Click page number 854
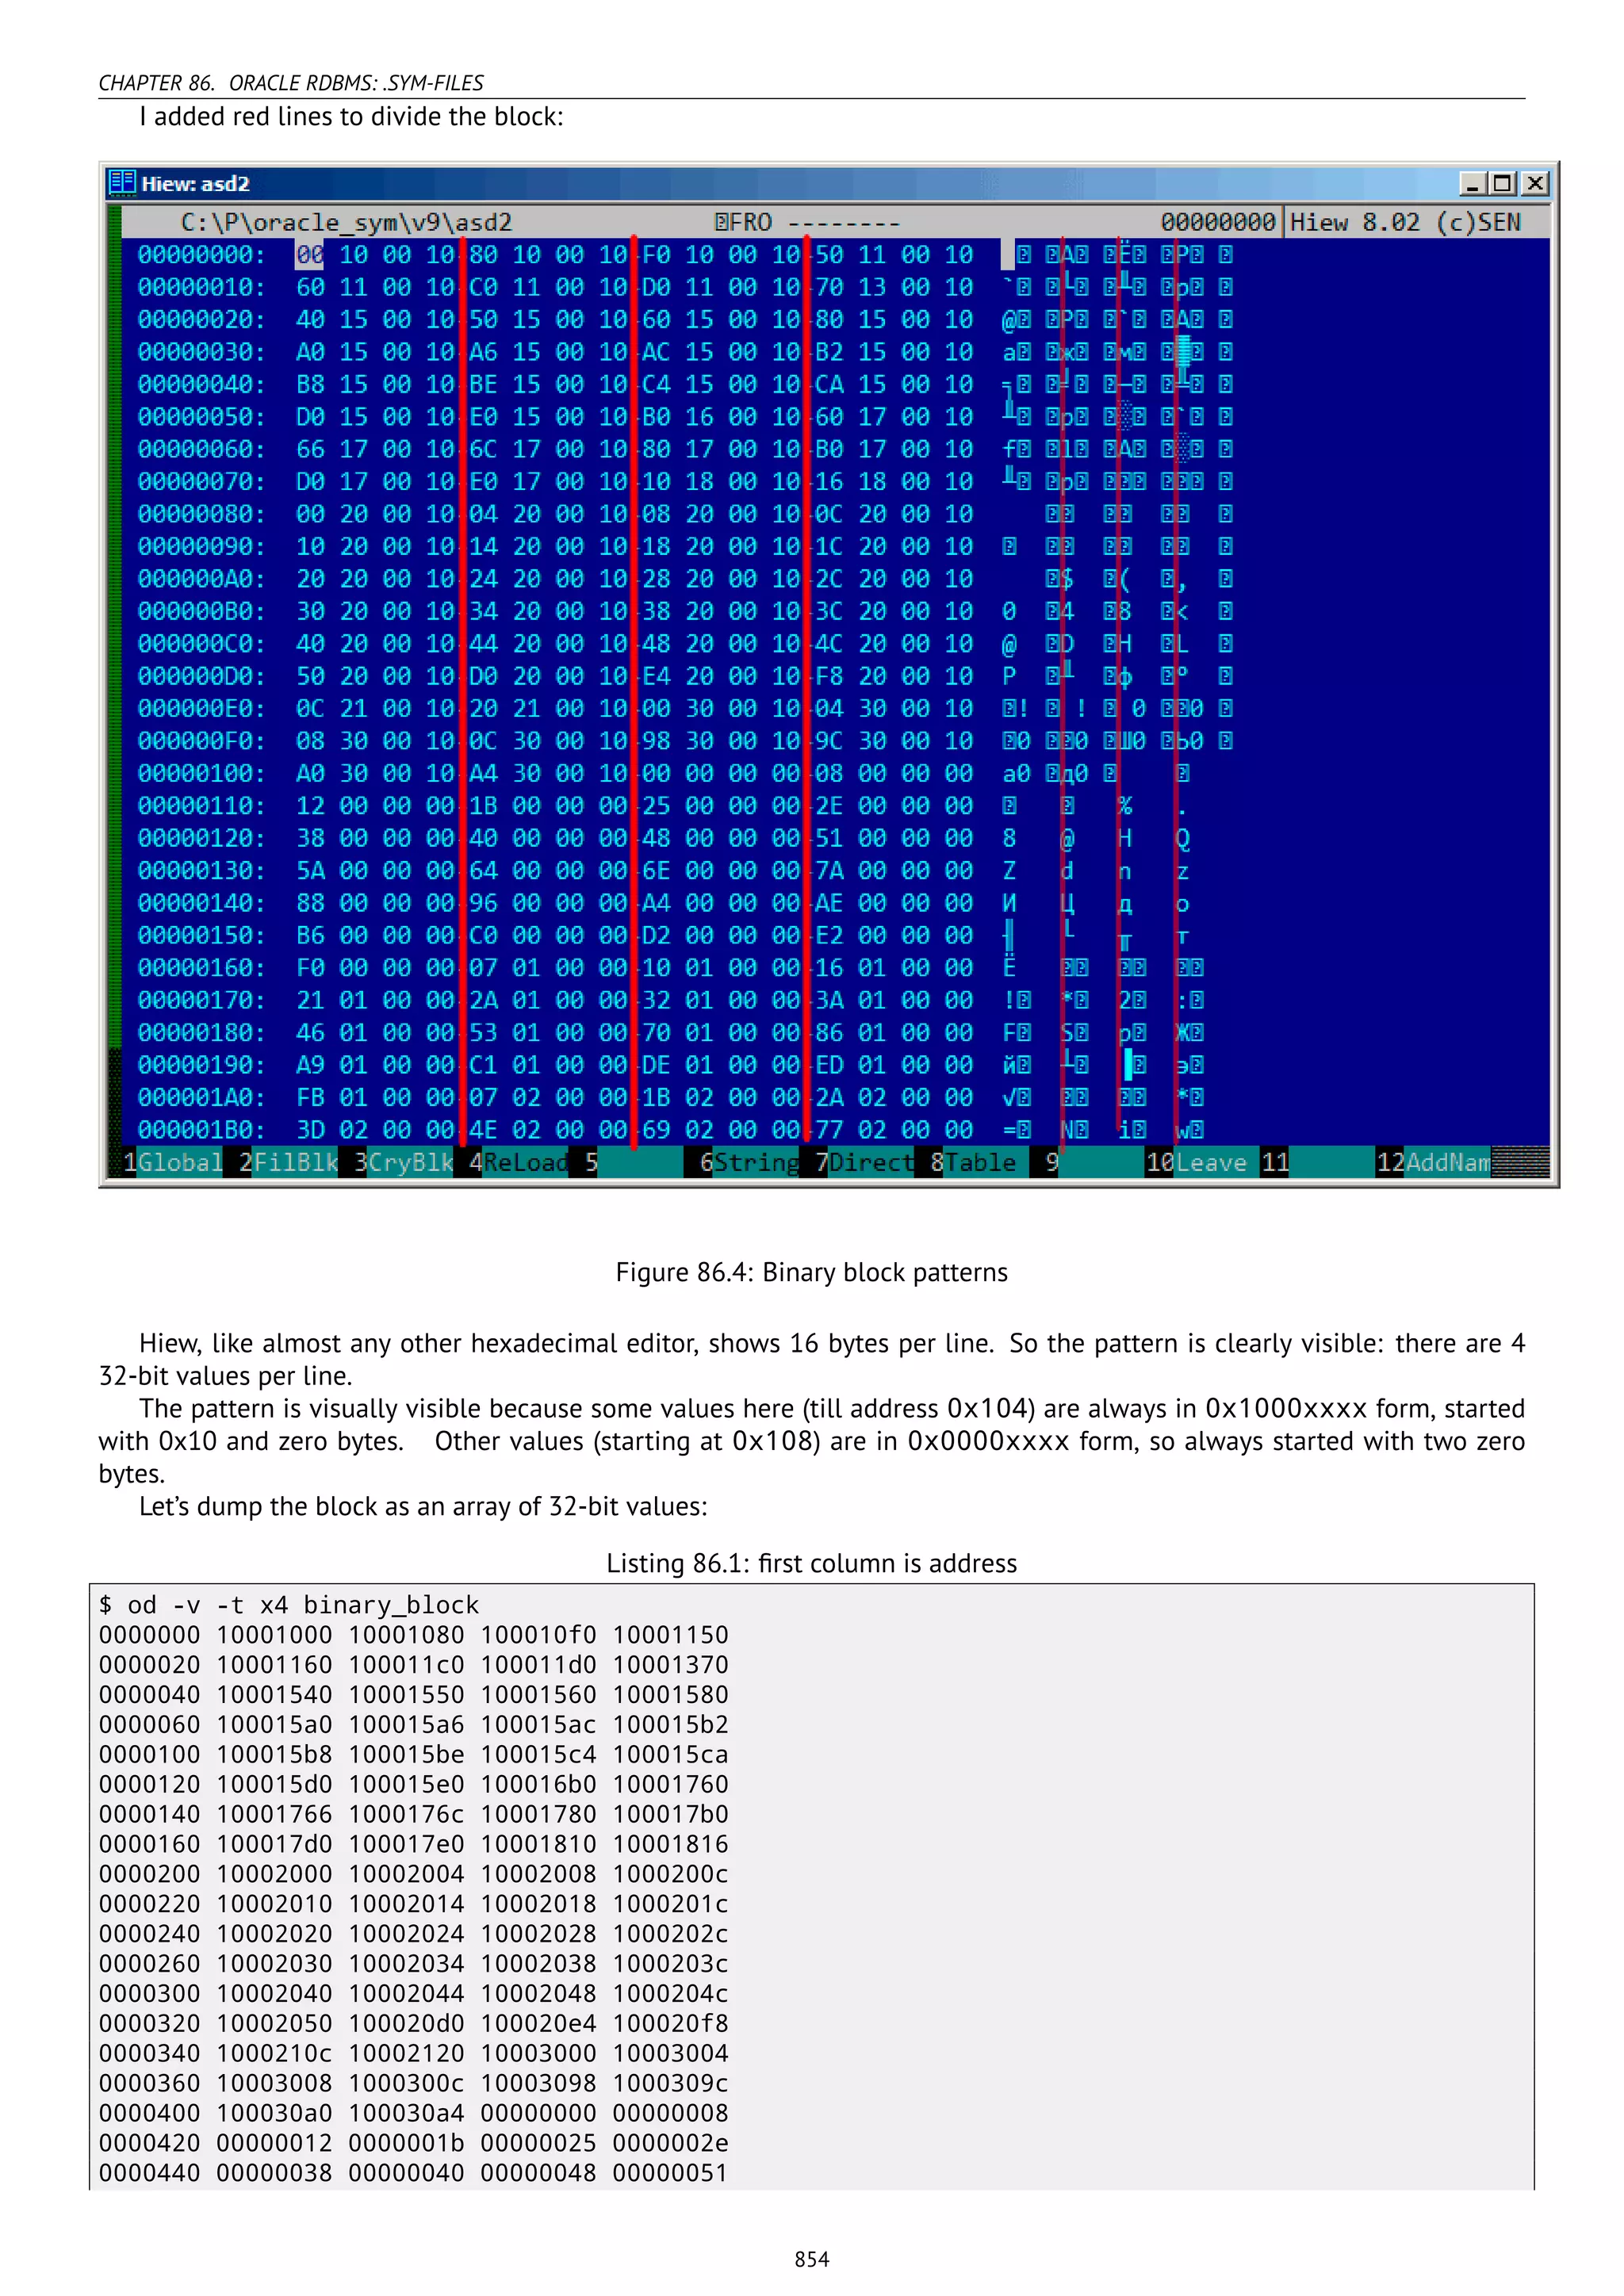The height and width of the screenshot is (2296, 1624). (811, 2259)
